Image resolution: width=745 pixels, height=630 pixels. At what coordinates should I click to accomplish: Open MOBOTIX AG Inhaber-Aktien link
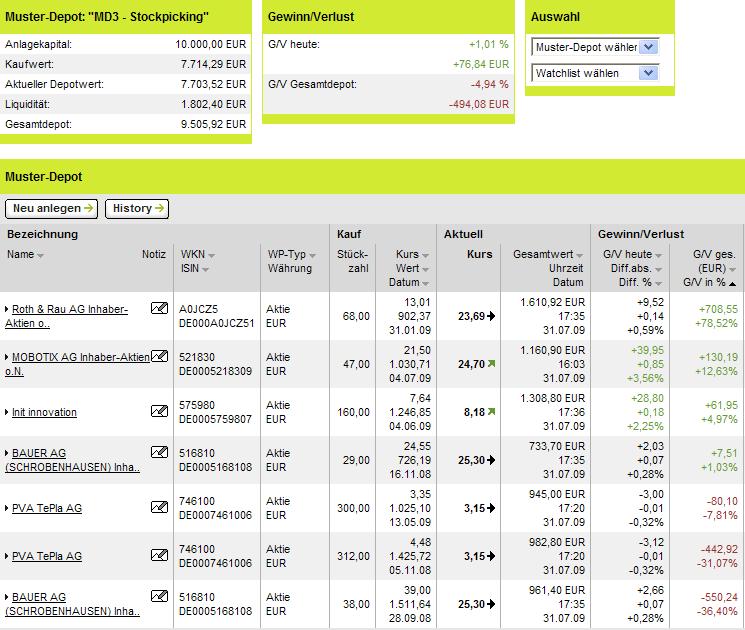click(x=77, y=364)
